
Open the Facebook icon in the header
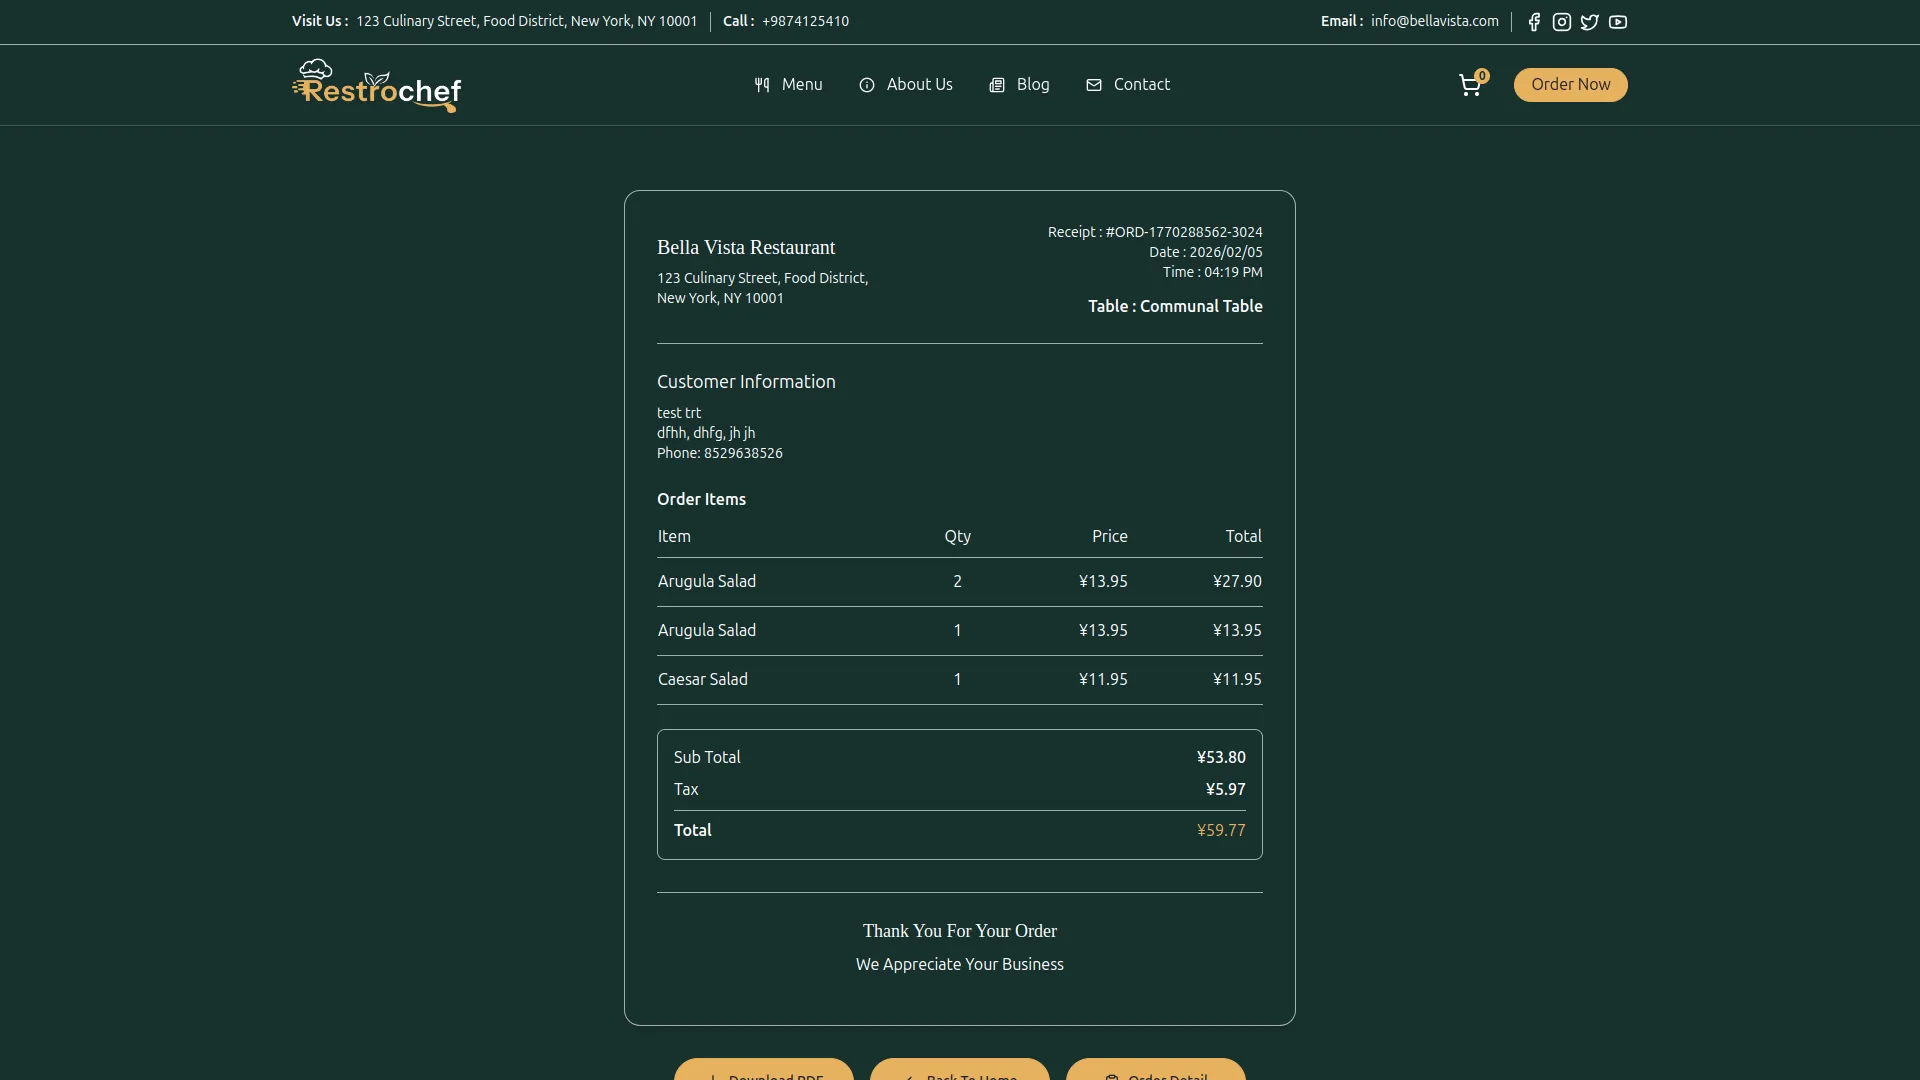[x=1533, y=21]
